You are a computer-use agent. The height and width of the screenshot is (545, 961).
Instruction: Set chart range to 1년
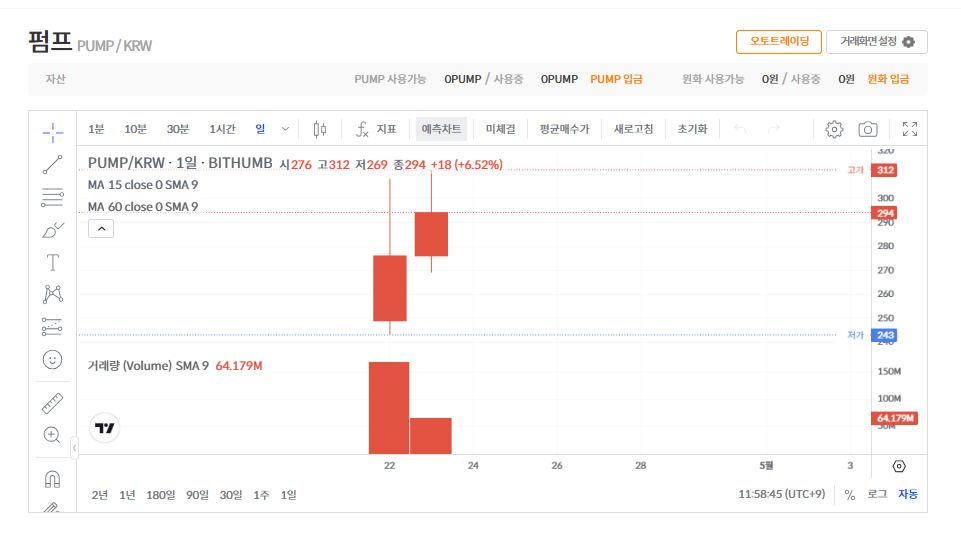pyautogui.click(x=127, y=495)
